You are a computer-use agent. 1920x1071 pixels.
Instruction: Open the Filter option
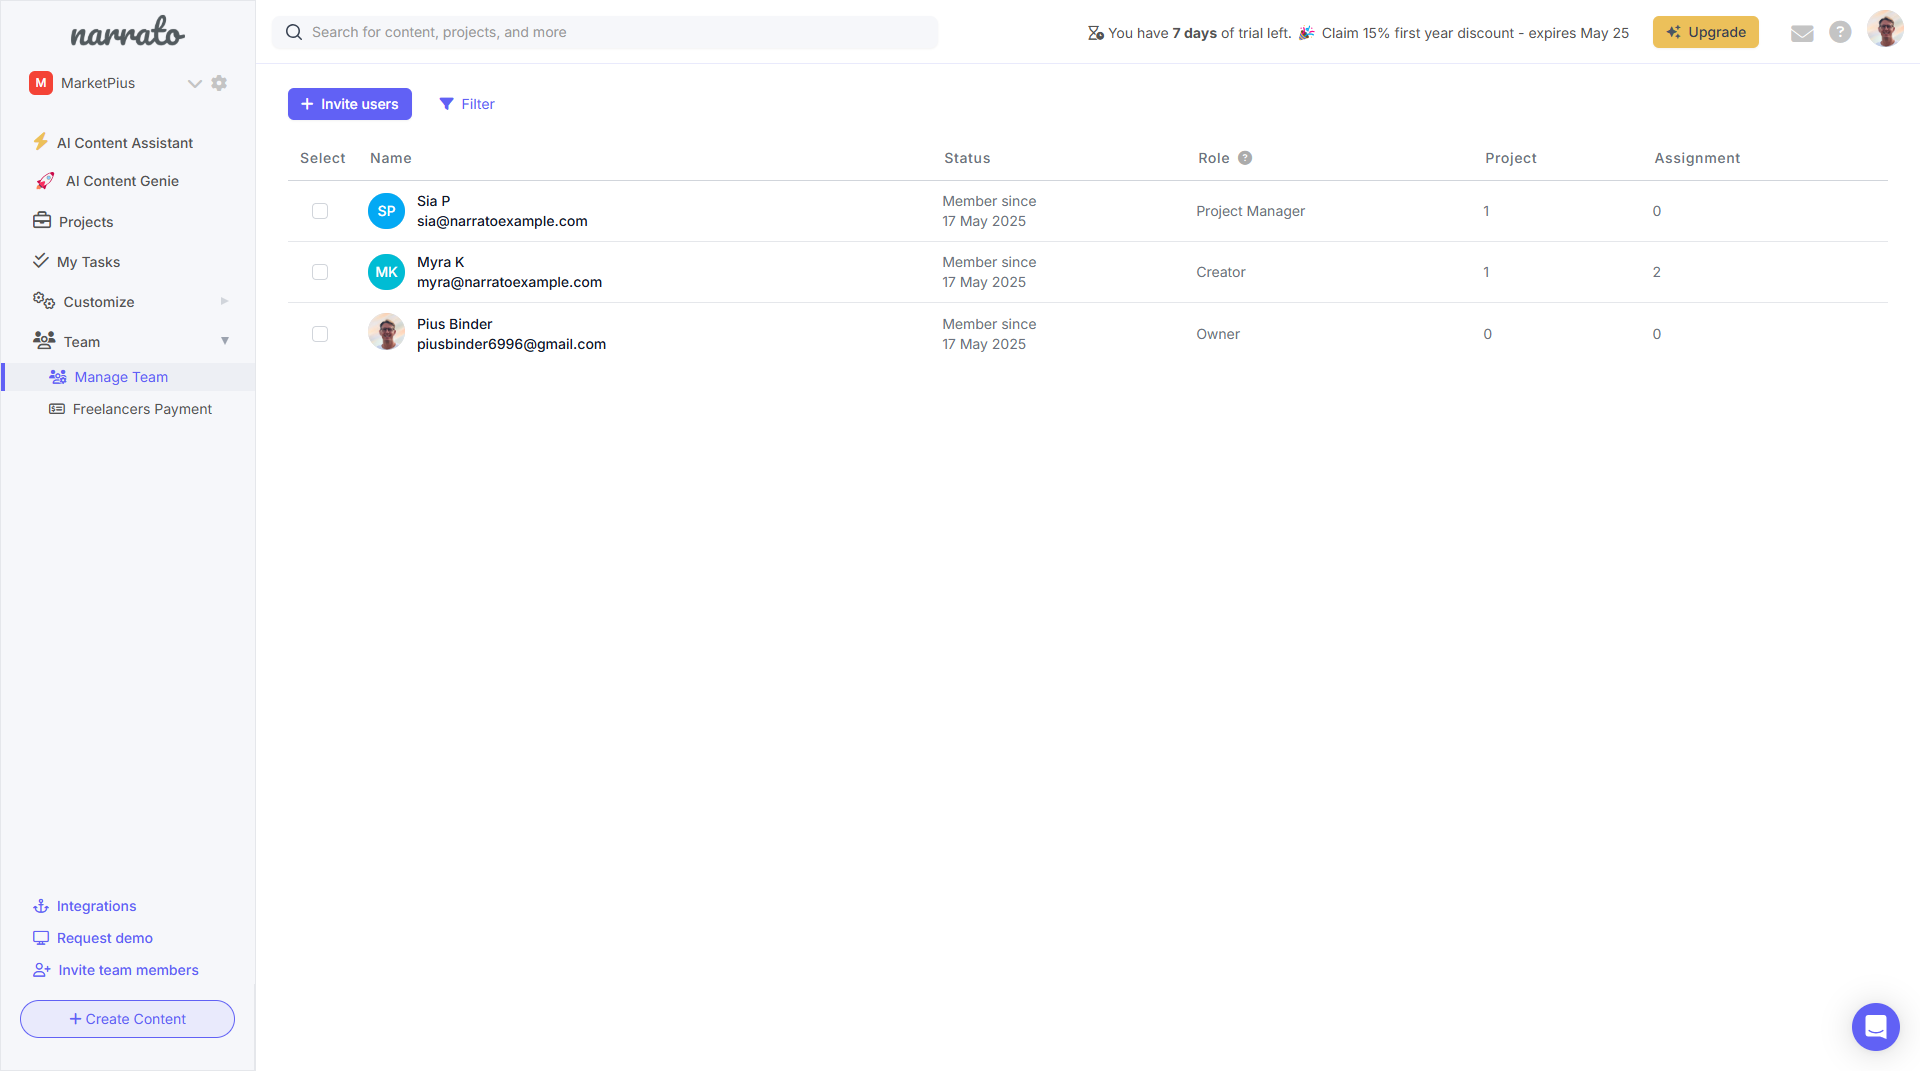tap(467, 104)
